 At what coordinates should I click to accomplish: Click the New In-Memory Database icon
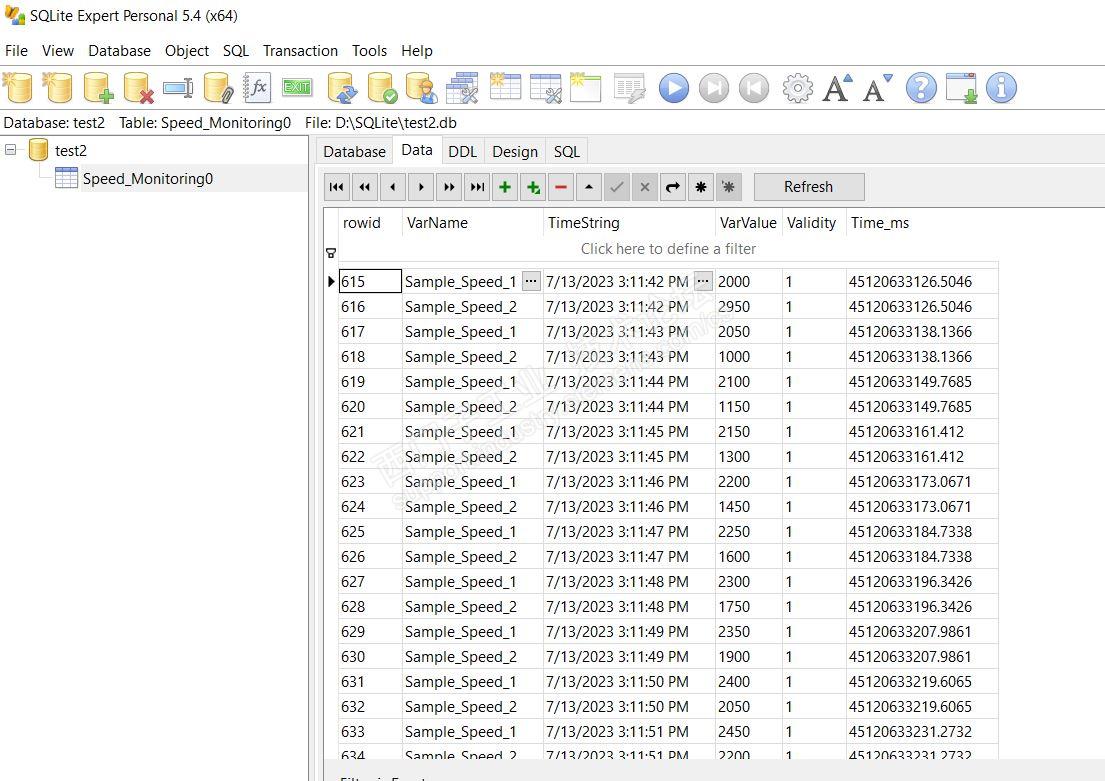58,88
